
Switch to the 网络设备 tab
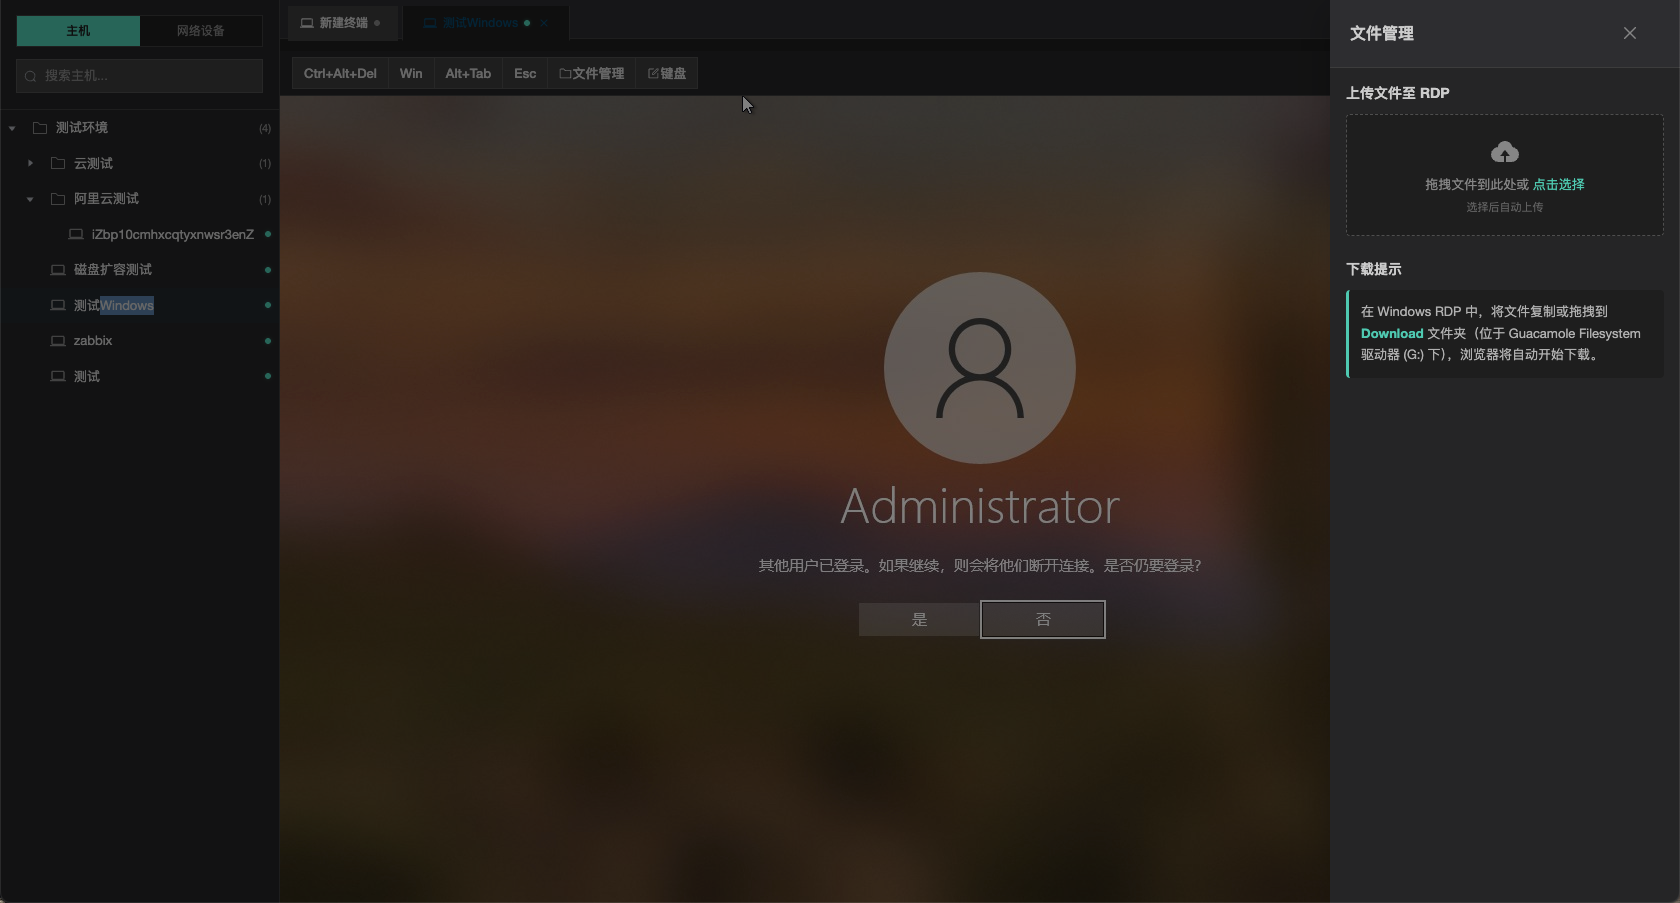201,31
